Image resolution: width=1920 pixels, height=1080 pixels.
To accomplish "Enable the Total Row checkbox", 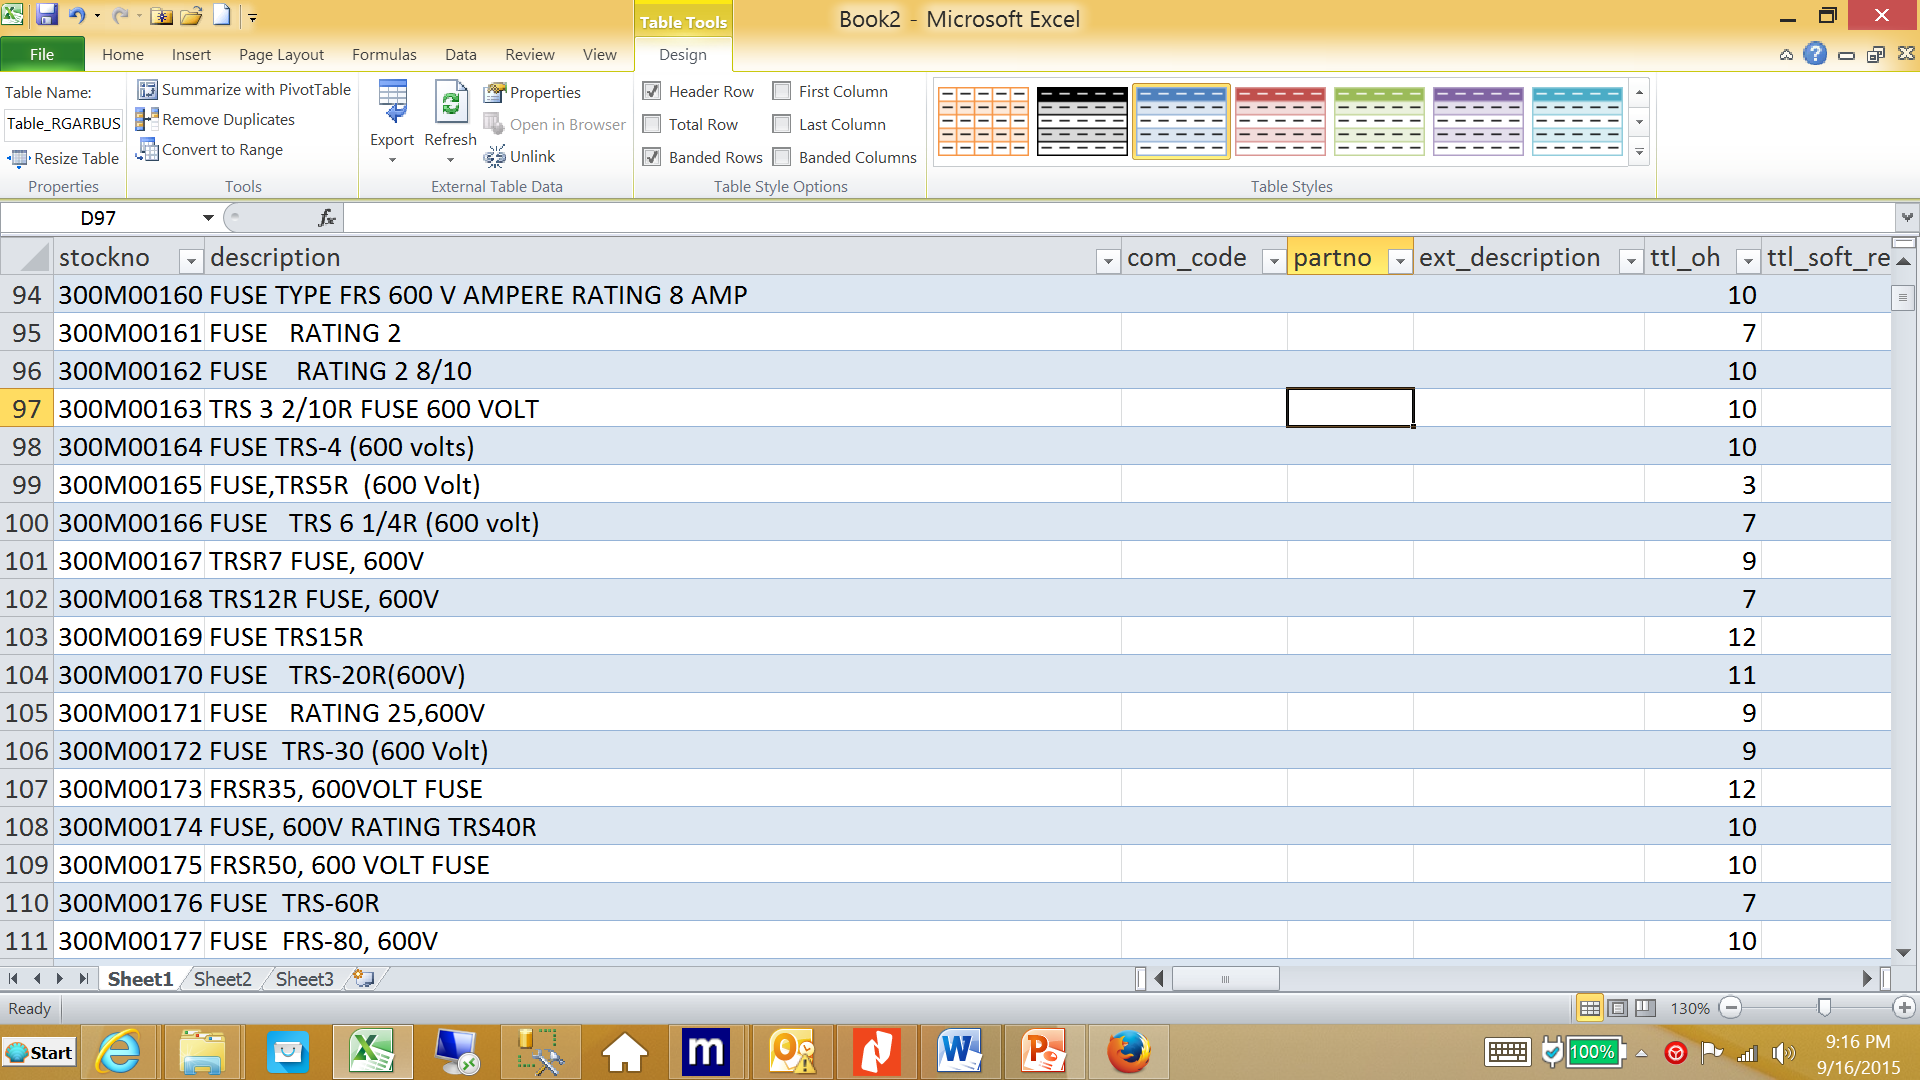I will 652,124.
